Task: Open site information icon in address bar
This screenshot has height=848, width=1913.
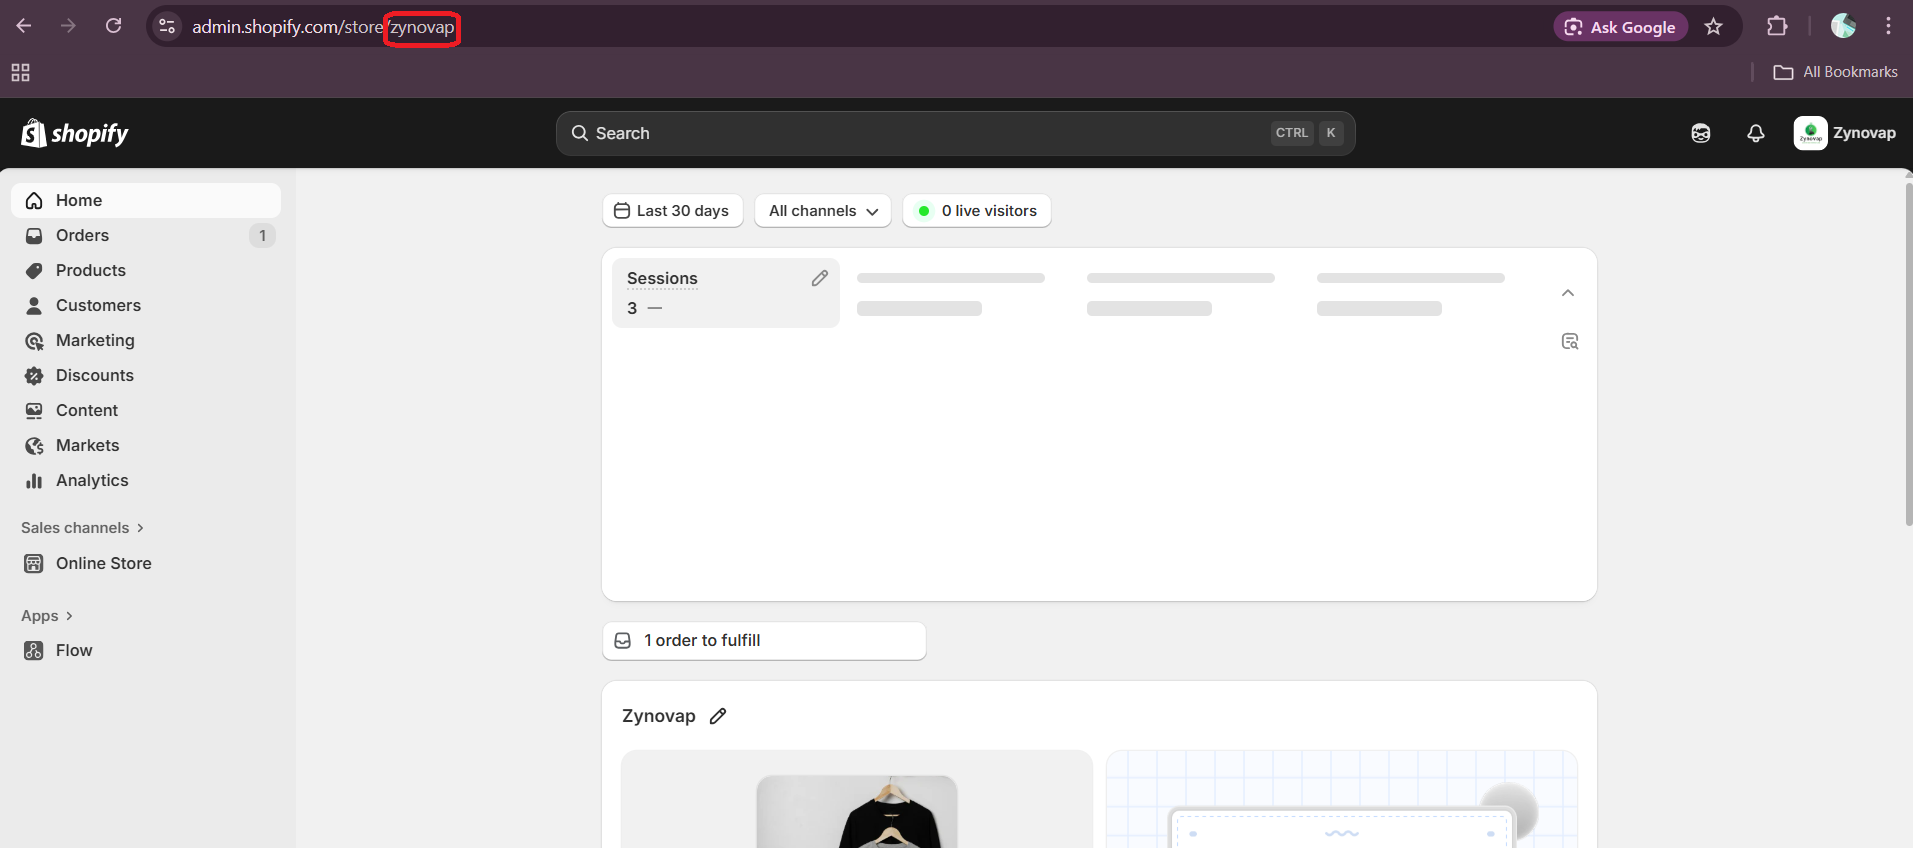Action: coord(167,27)
